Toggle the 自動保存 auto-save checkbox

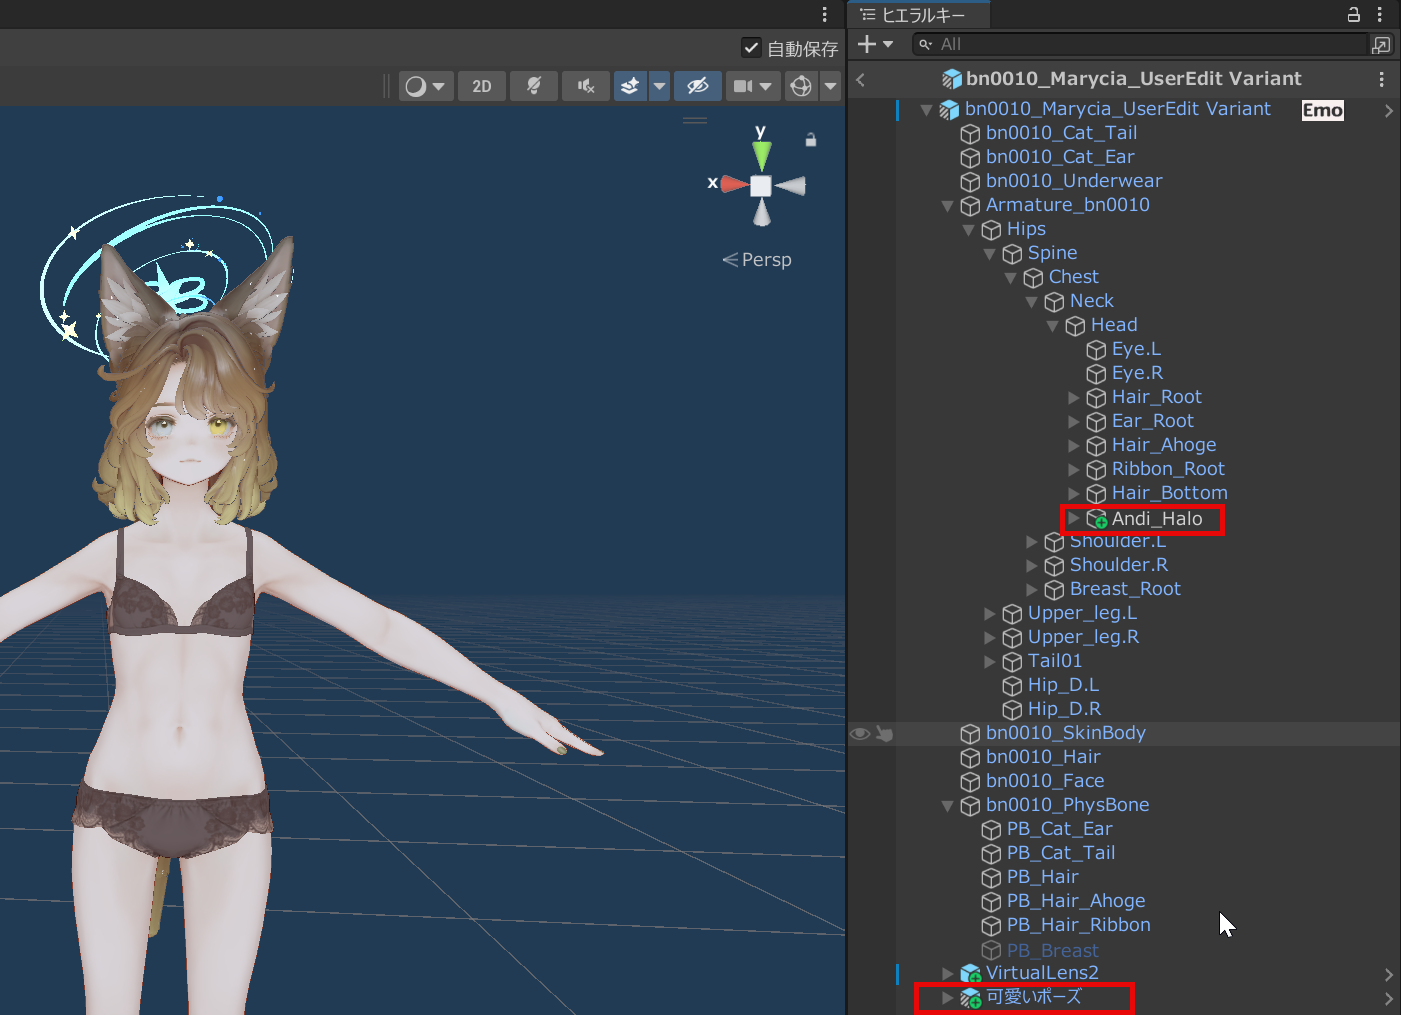[x=751, y=48]
